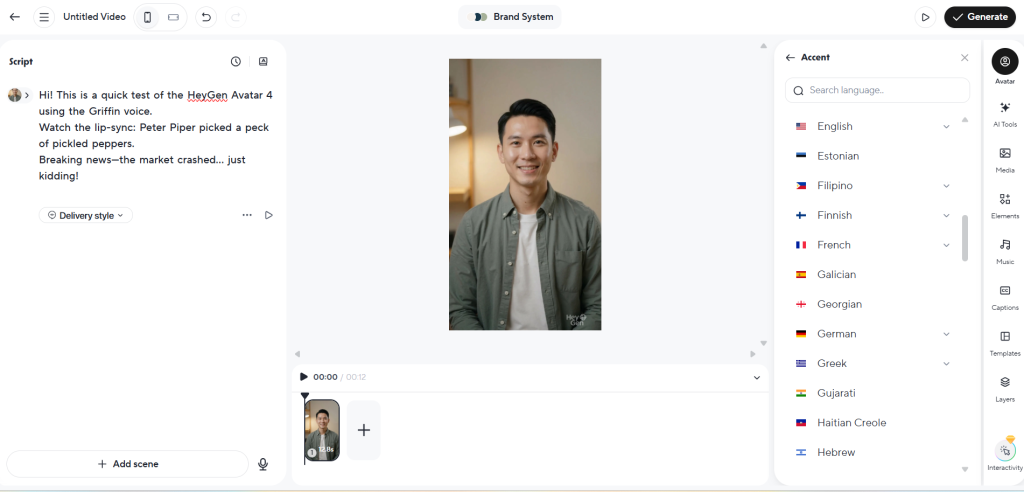
Task: Click the Add scene button
Action: (x=127, y=464)
